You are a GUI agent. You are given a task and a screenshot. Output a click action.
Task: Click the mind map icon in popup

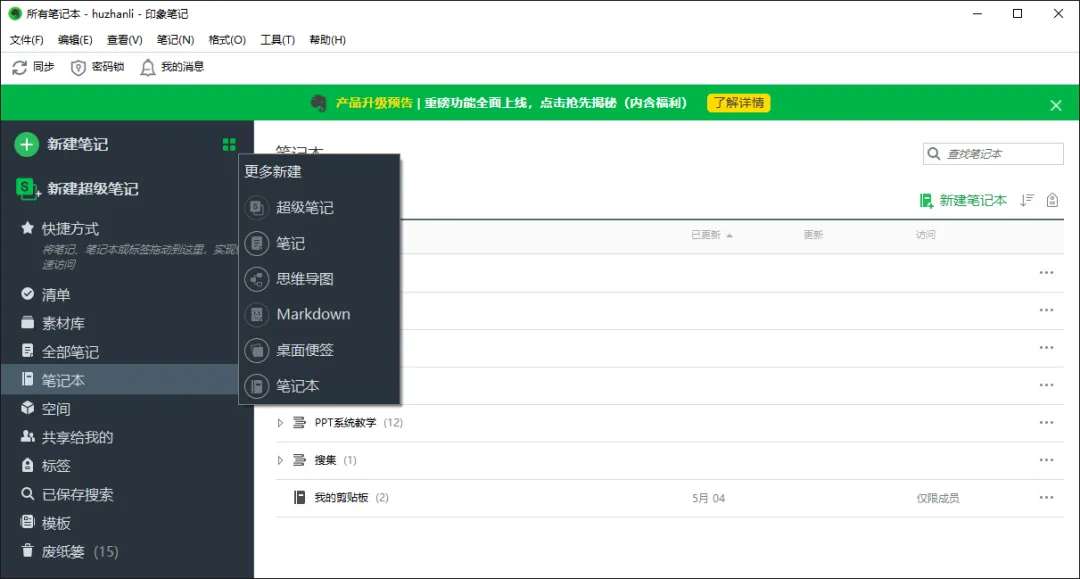256,279
